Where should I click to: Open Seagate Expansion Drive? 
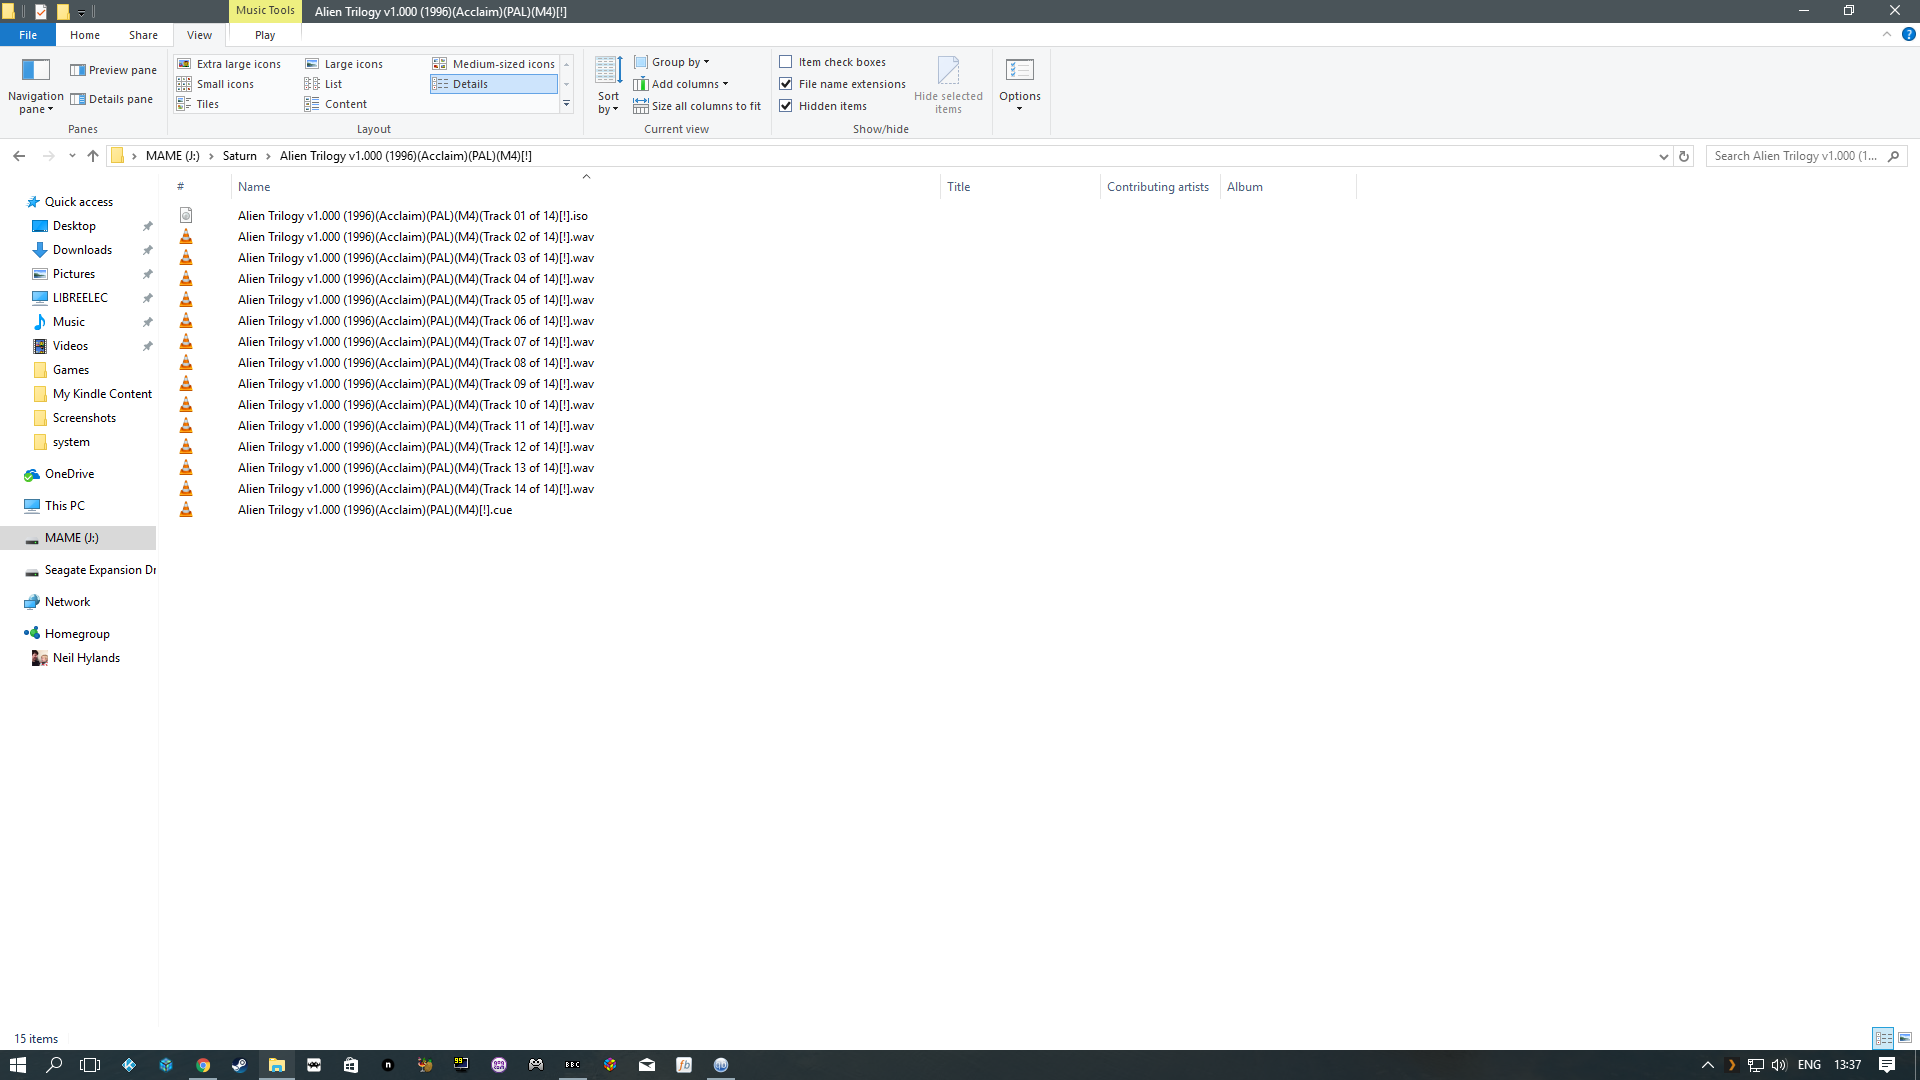100,570
